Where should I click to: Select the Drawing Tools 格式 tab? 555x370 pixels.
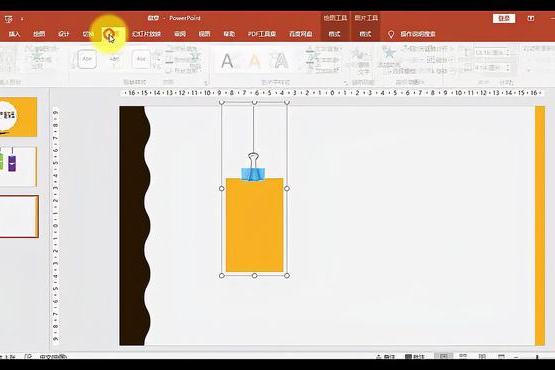(334, 34)
